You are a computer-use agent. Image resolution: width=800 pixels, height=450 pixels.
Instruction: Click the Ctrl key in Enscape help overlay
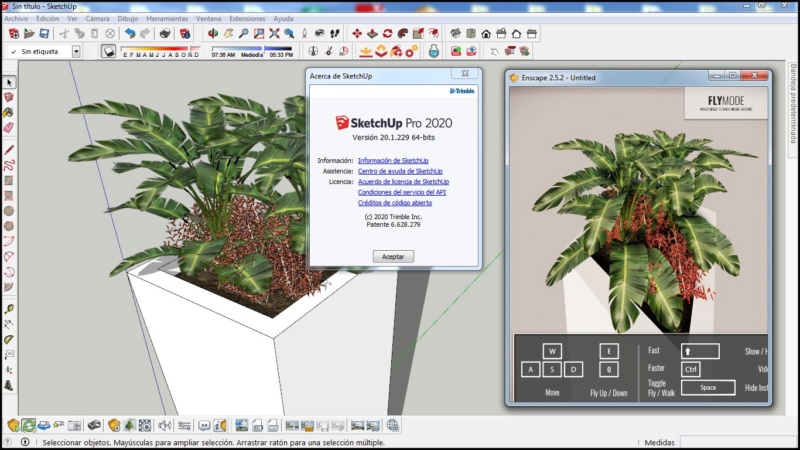point(690,369)
